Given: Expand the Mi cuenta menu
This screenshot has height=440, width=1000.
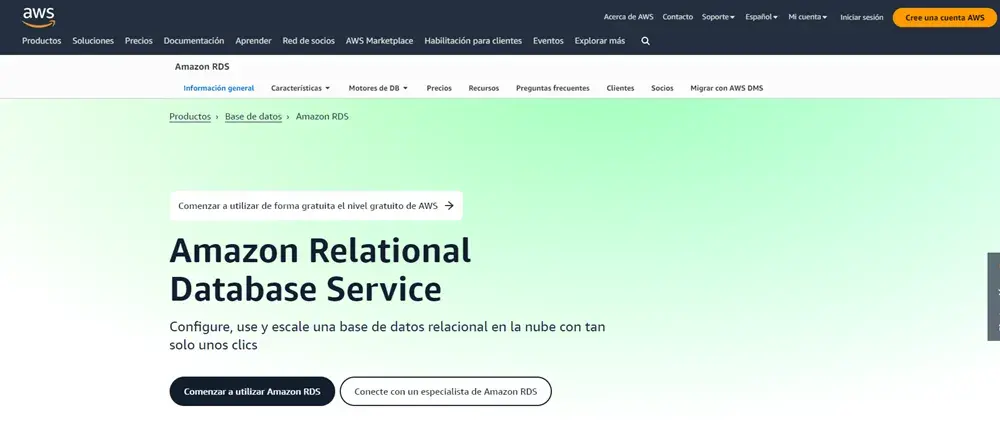Looking at the screenshot, I should click(x=807, y=17).
